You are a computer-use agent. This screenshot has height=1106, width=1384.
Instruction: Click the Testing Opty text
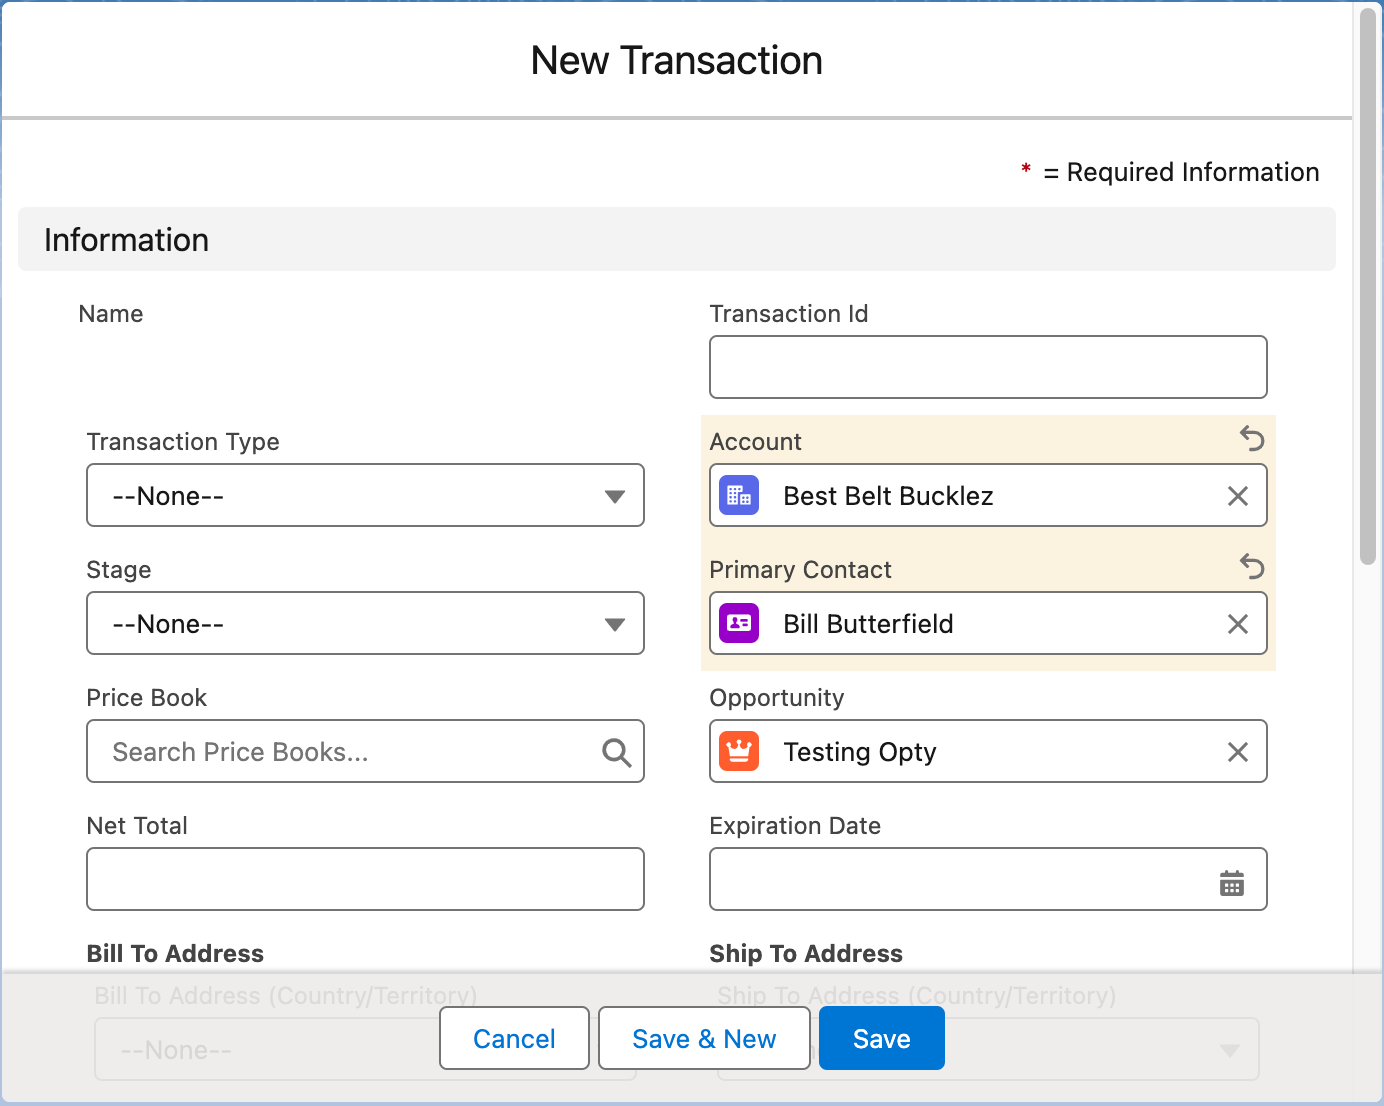[x=860, y=752]
